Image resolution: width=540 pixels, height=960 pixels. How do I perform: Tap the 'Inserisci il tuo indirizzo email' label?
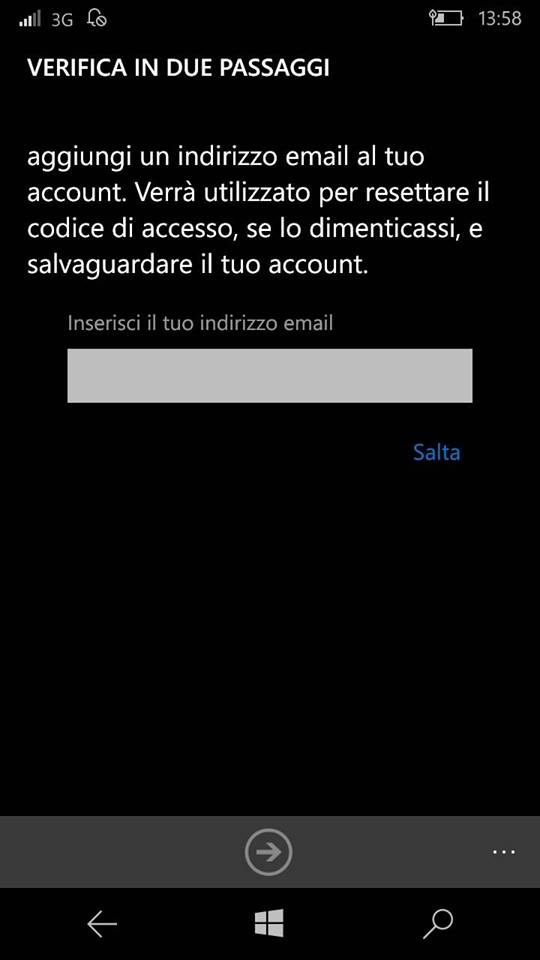pos(200,323)
